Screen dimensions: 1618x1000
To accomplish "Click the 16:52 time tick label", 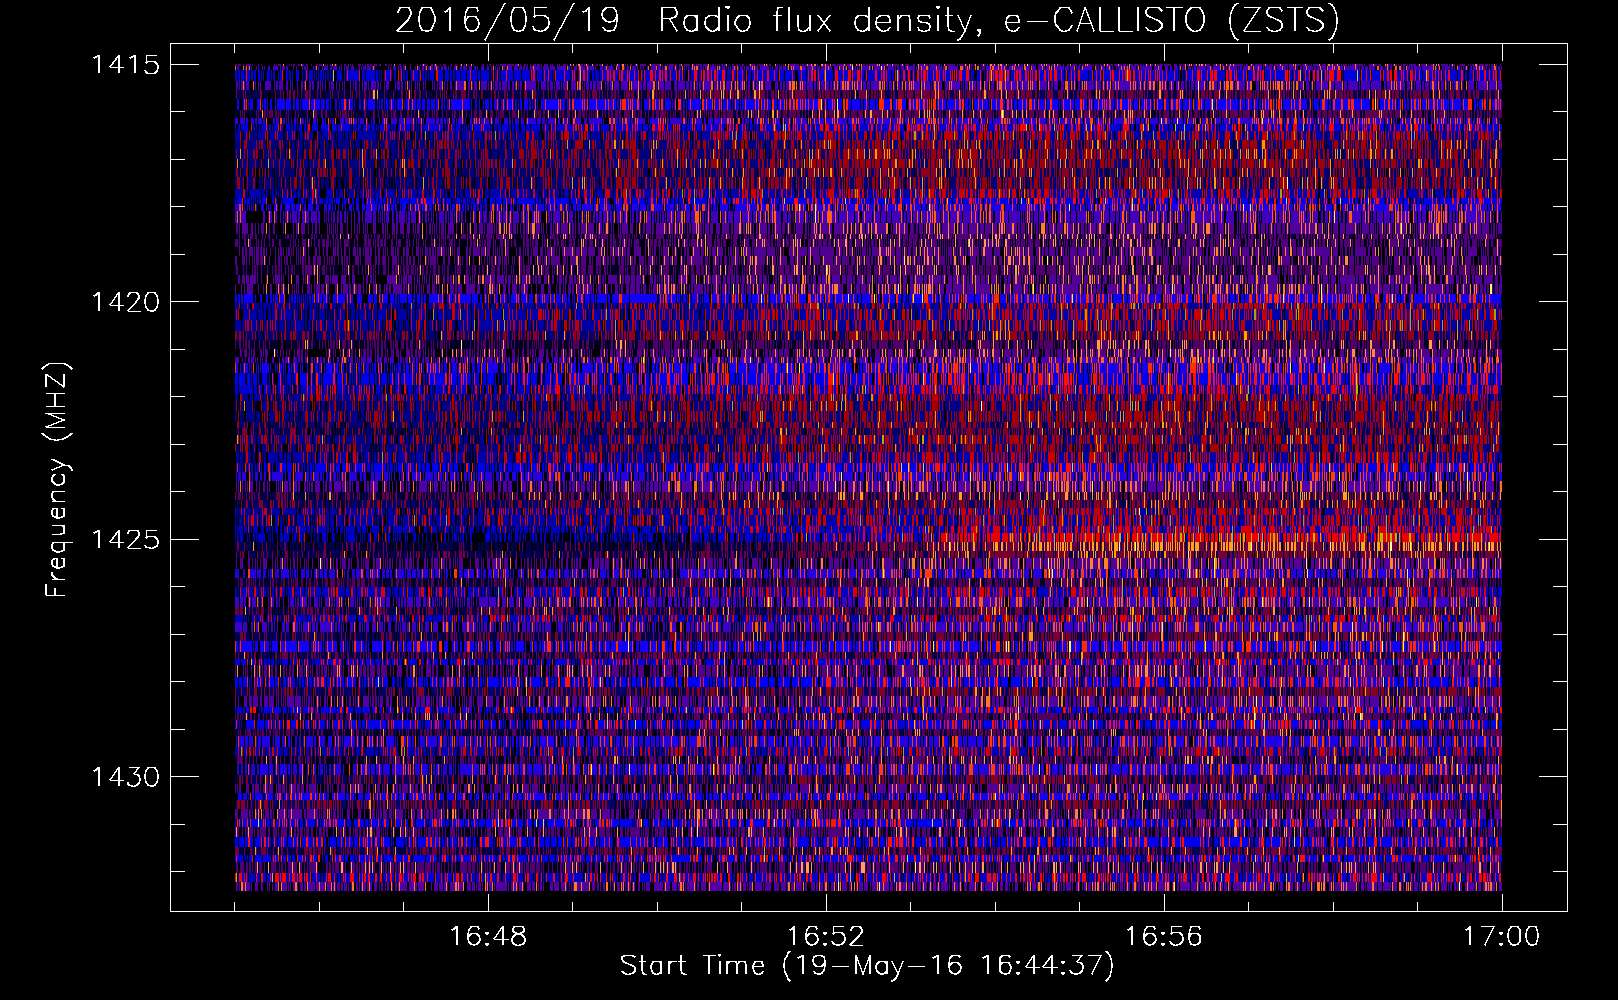I will tap(826, 937).
